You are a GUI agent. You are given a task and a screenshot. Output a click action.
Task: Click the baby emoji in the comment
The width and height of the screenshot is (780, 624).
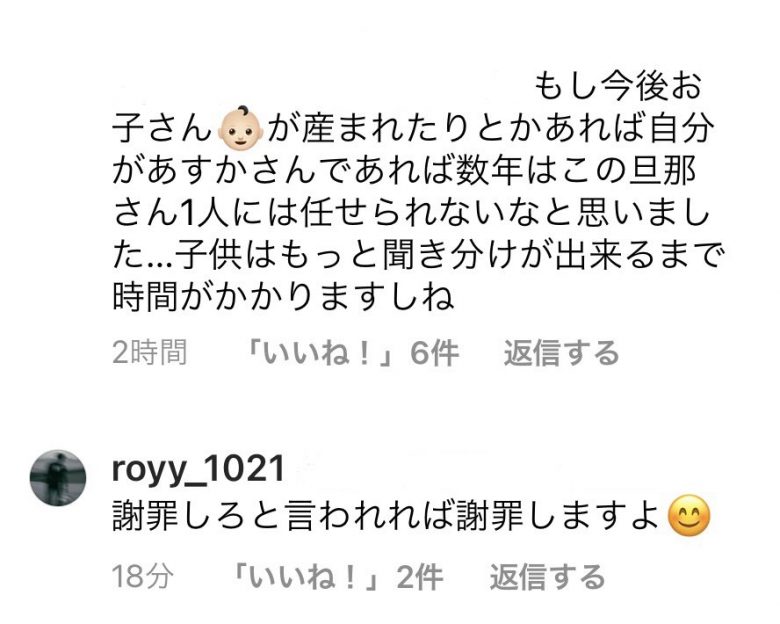pyautogui.click(x=241, y=129)
